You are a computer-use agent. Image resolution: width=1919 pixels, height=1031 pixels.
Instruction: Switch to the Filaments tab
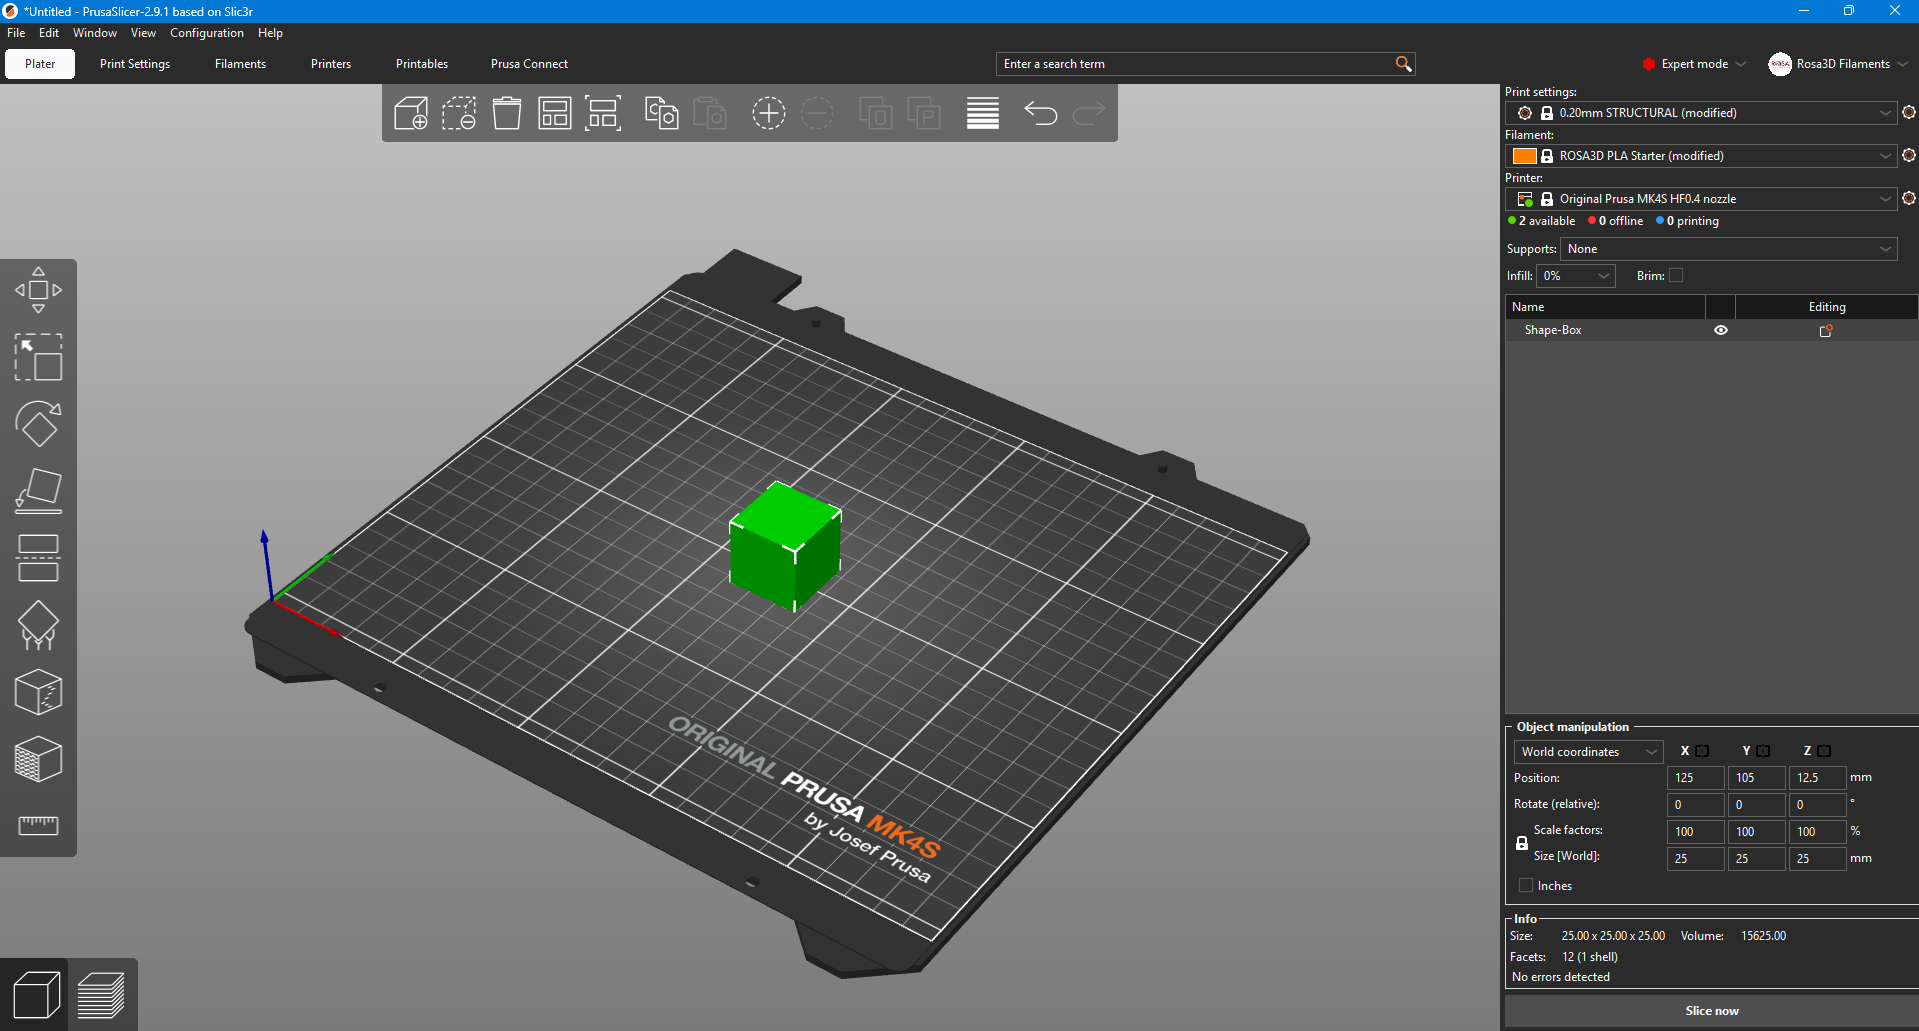coord(240,64)
